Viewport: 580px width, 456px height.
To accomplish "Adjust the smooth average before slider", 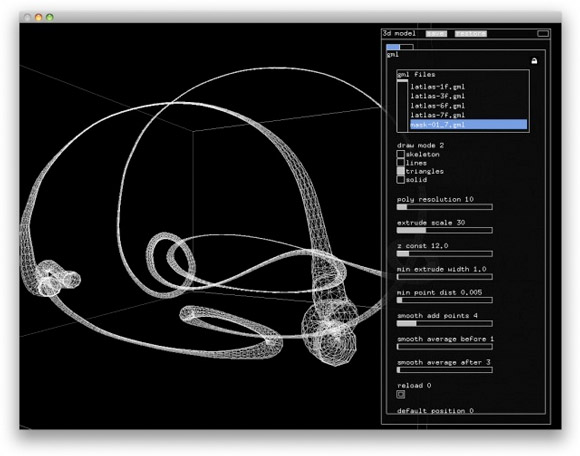I will [445, 347].
